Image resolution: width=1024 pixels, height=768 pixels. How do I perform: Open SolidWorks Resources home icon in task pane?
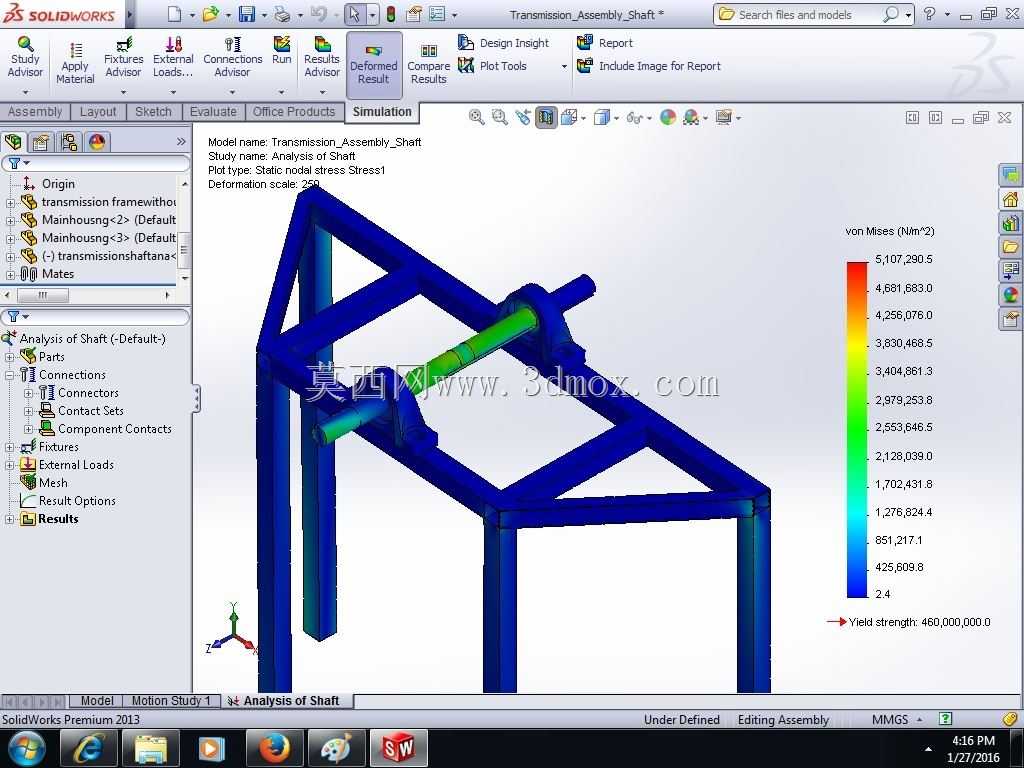click(1010, 199)
